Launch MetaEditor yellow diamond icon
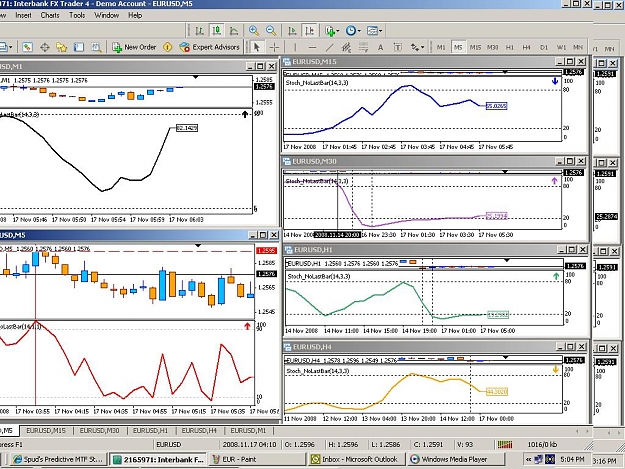This screenshot has height=469, width=625. pyautogui.click(x=168, y=47)
